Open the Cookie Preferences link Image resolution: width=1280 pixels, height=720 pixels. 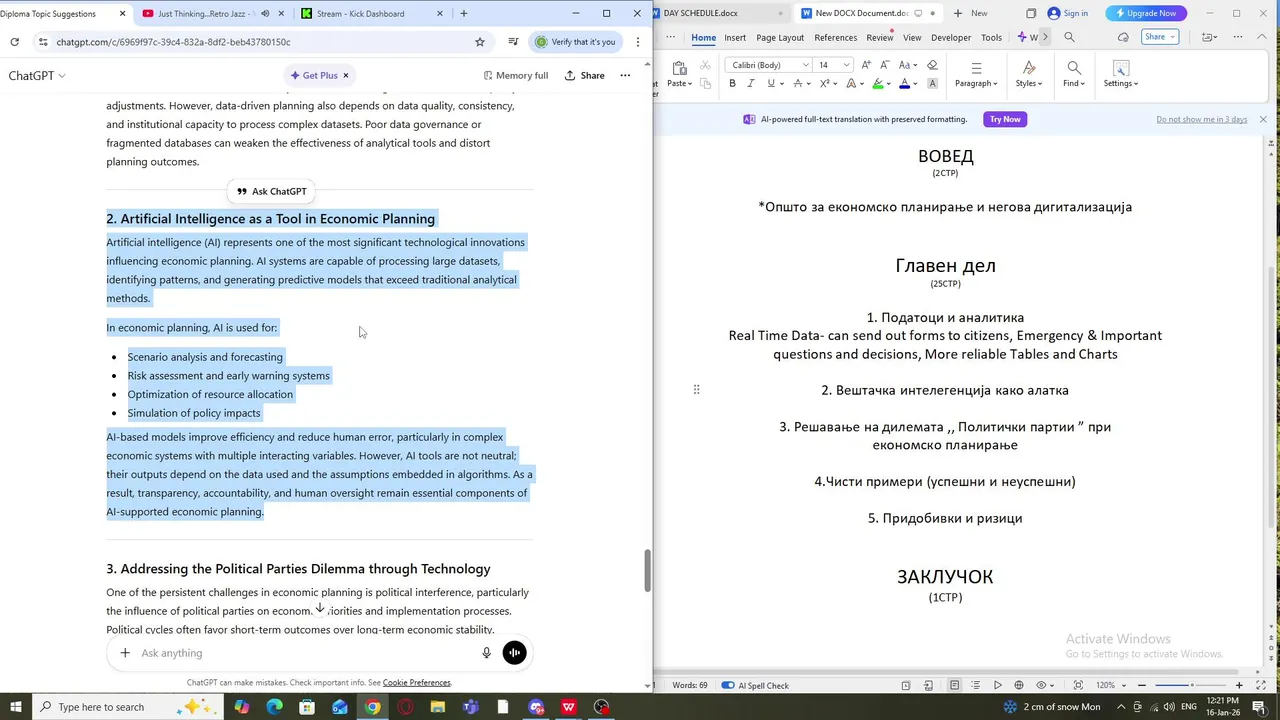pos(417,683)
